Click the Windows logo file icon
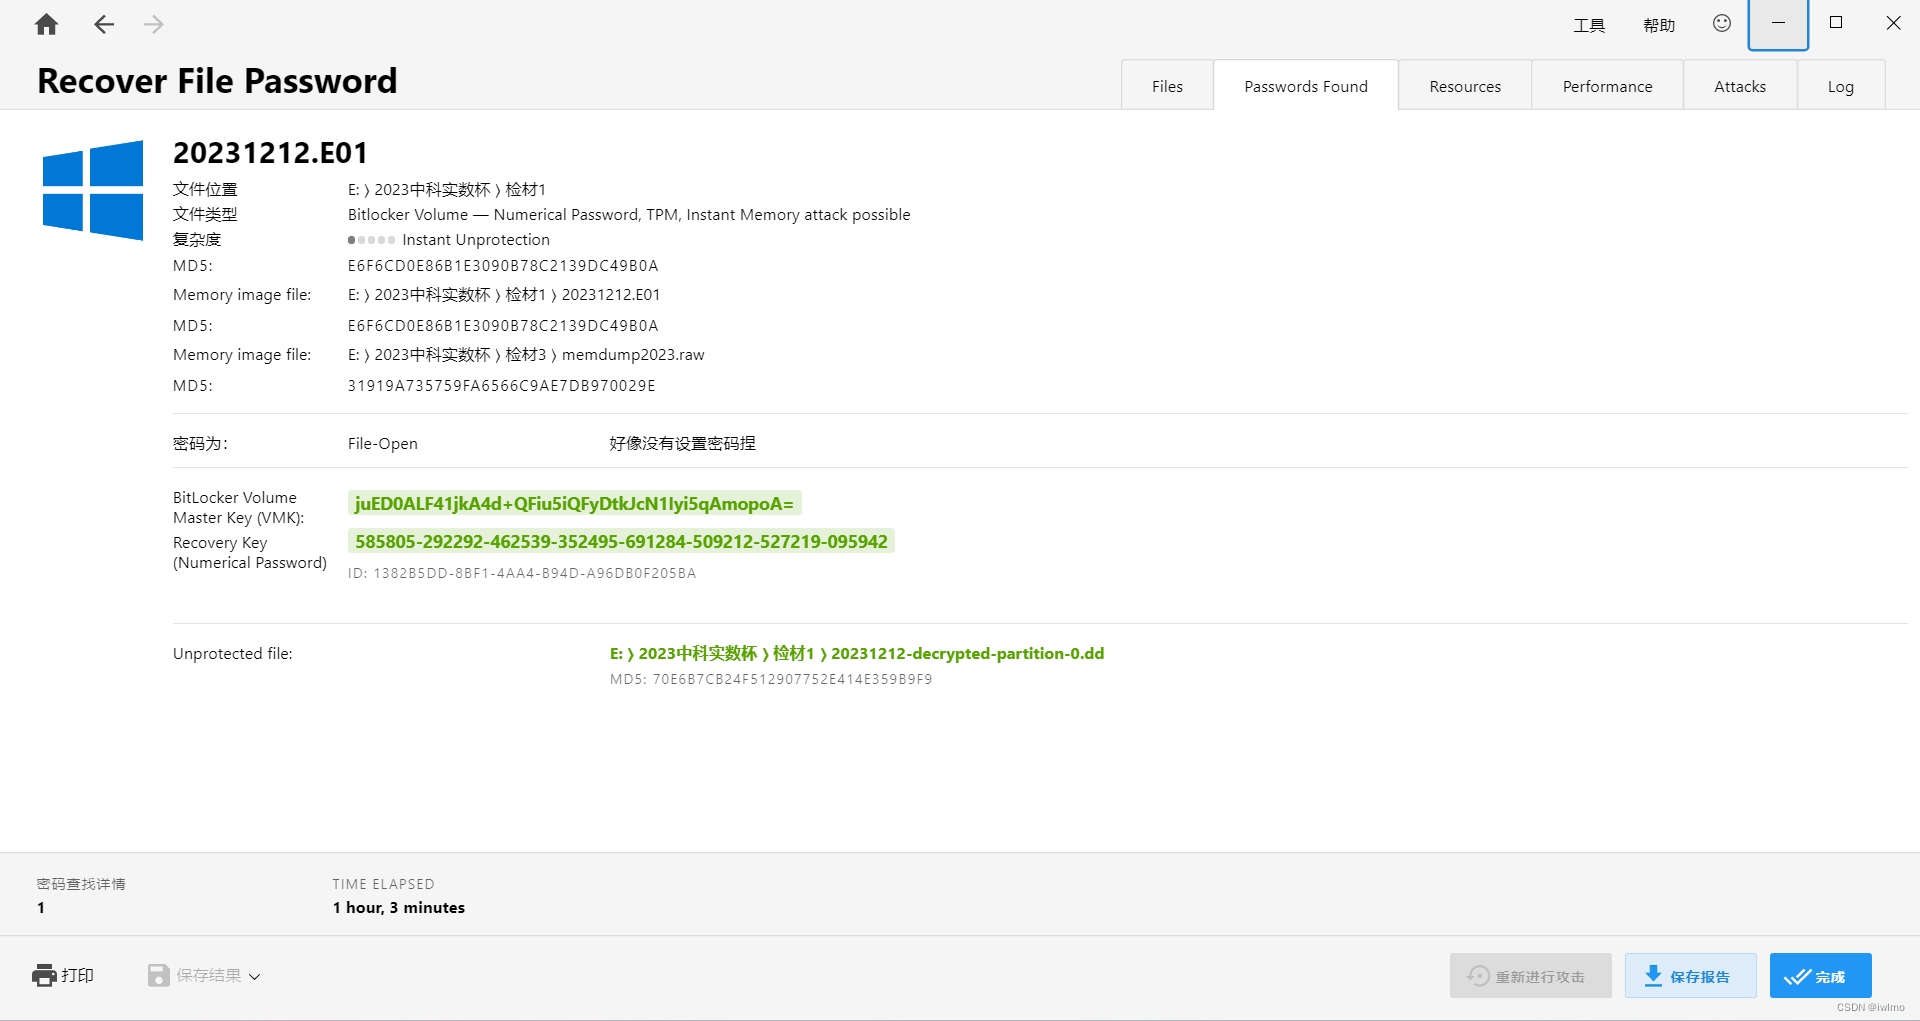This screenshot has width=1920, height=1021. [x=93, y=190]
